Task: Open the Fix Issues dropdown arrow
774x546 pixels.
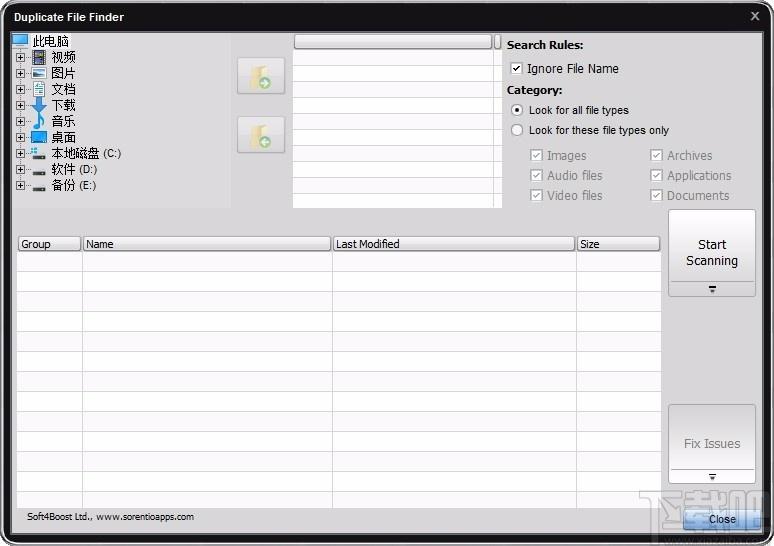Action: pyautogui.click(x=712, y=477)
